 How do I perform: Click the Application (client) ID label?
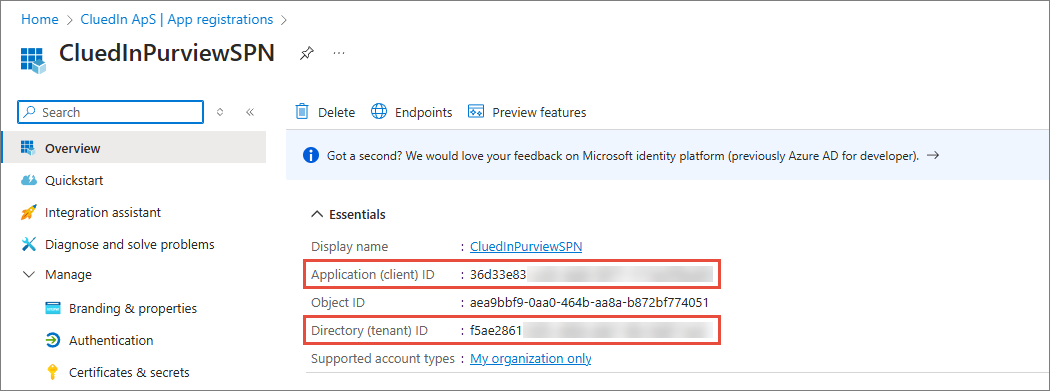[x=373, y=275]
